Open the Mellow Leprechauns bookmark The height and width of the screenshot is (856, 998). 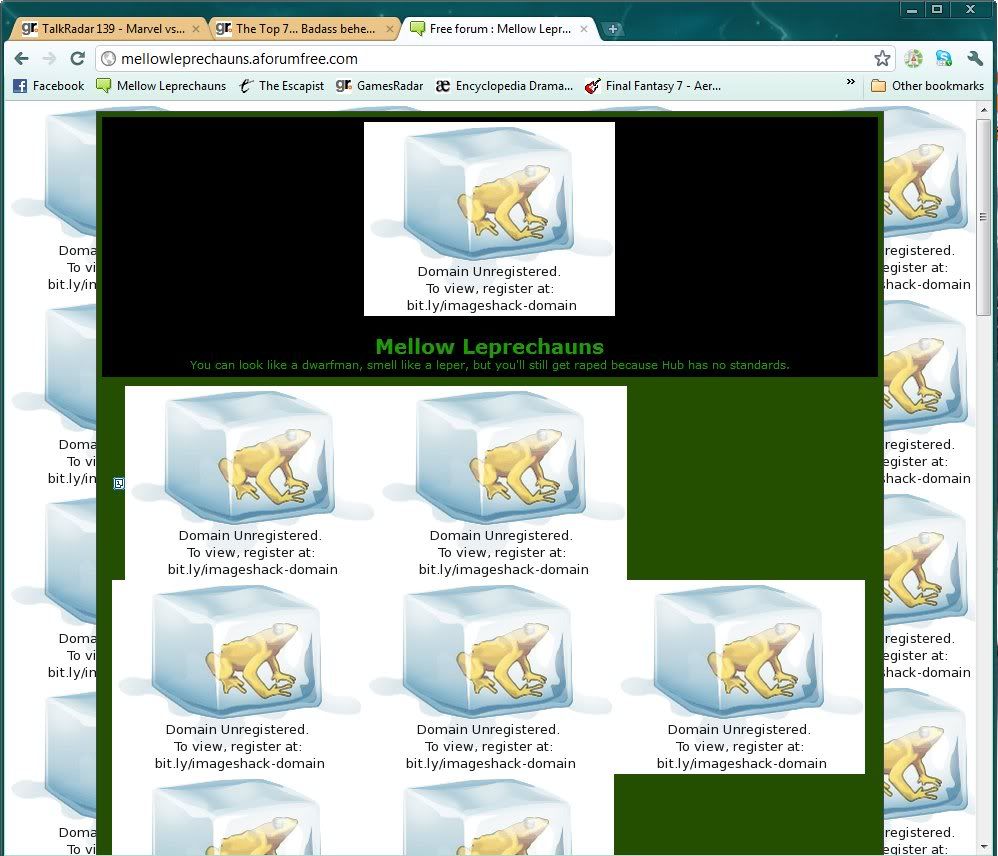pos(161,86)
